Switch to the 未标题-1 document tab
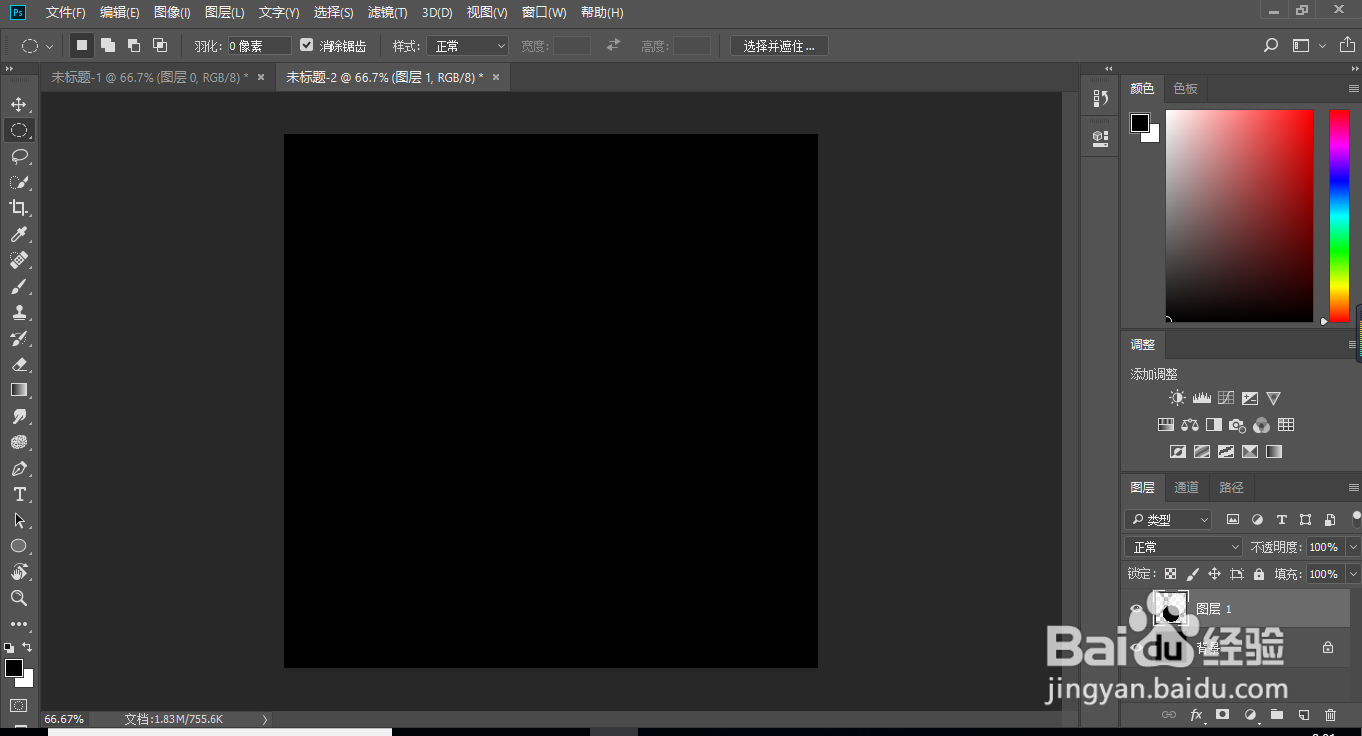1362x736 pixels. (x=150, y=77)
